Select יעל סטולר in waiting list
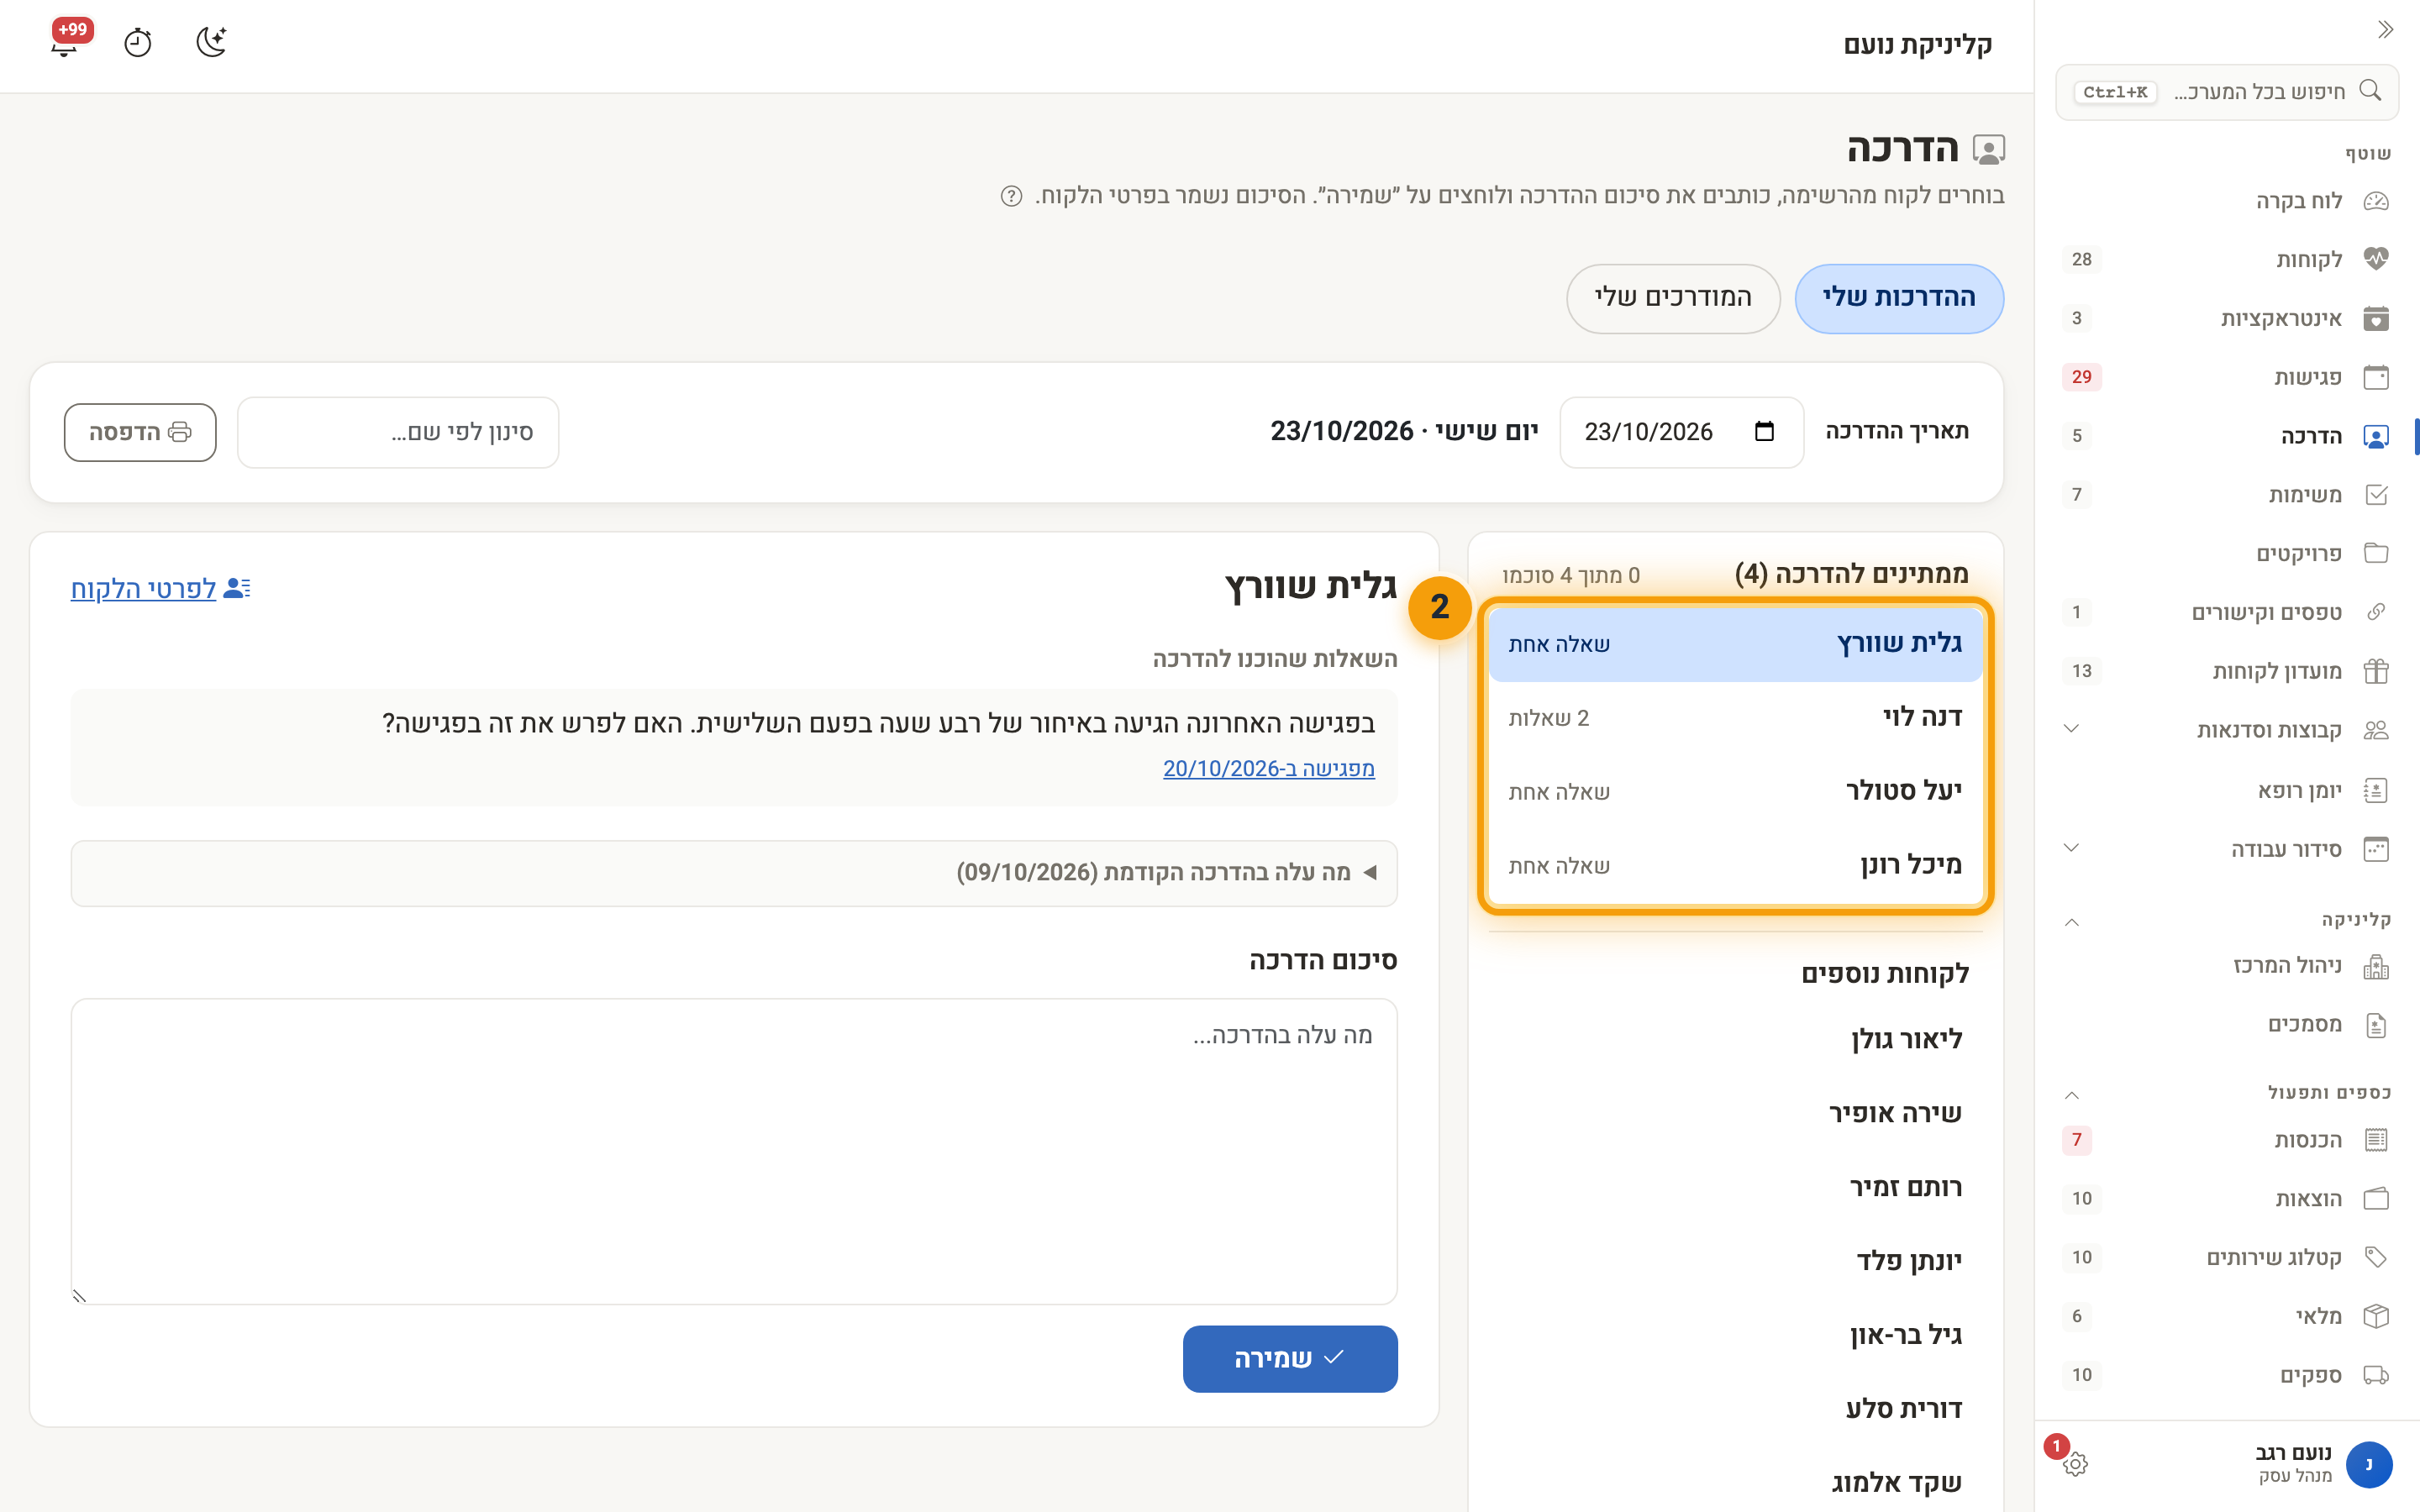 click(1735, 791)
